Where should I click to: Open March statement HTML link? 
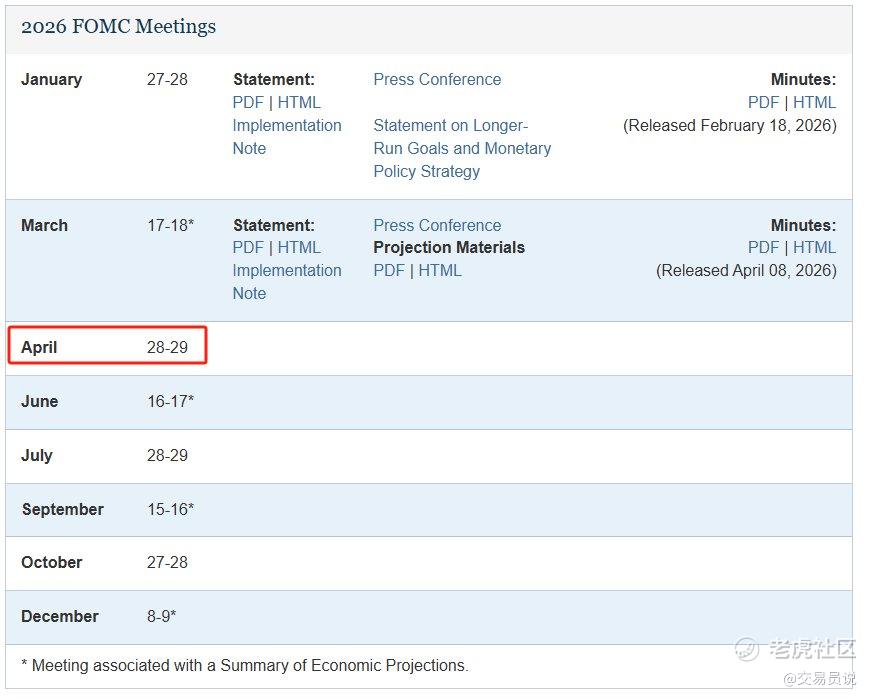tap(299, 247)
